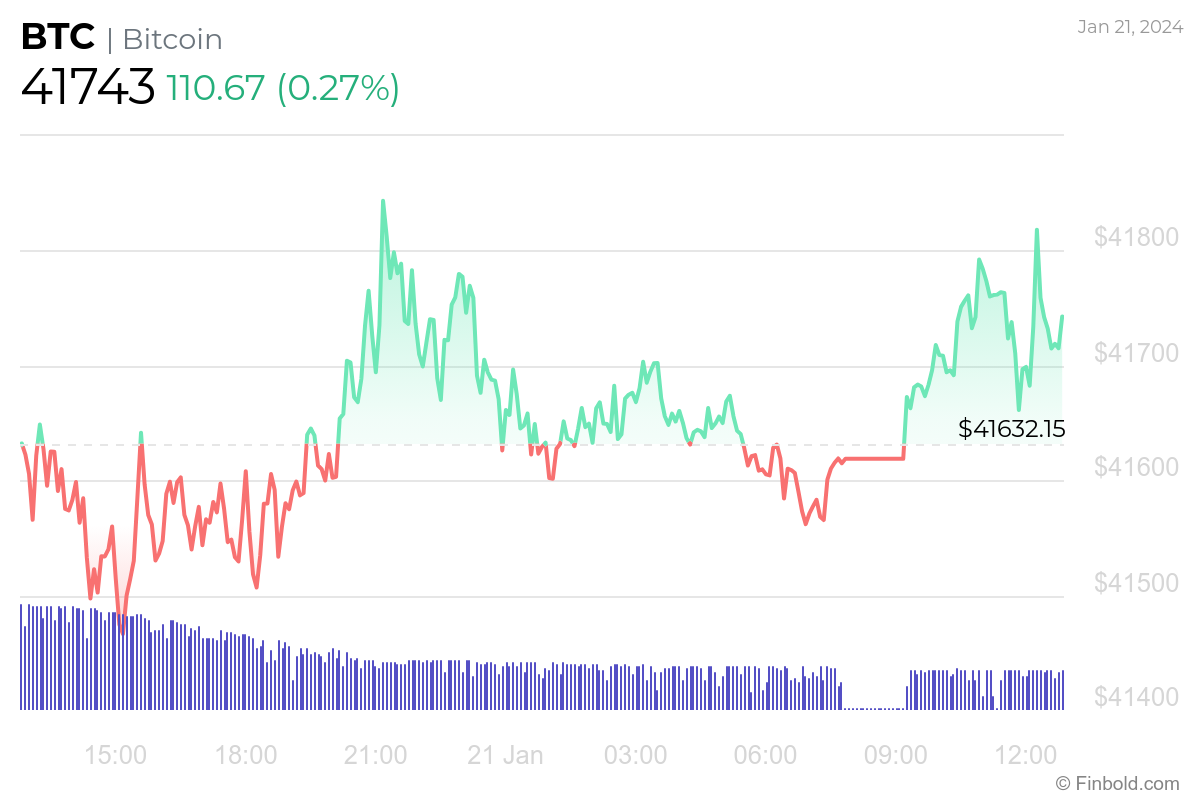1200x800 pixels.
Task: Click the 18:00 time axis label
Action: 246,754
